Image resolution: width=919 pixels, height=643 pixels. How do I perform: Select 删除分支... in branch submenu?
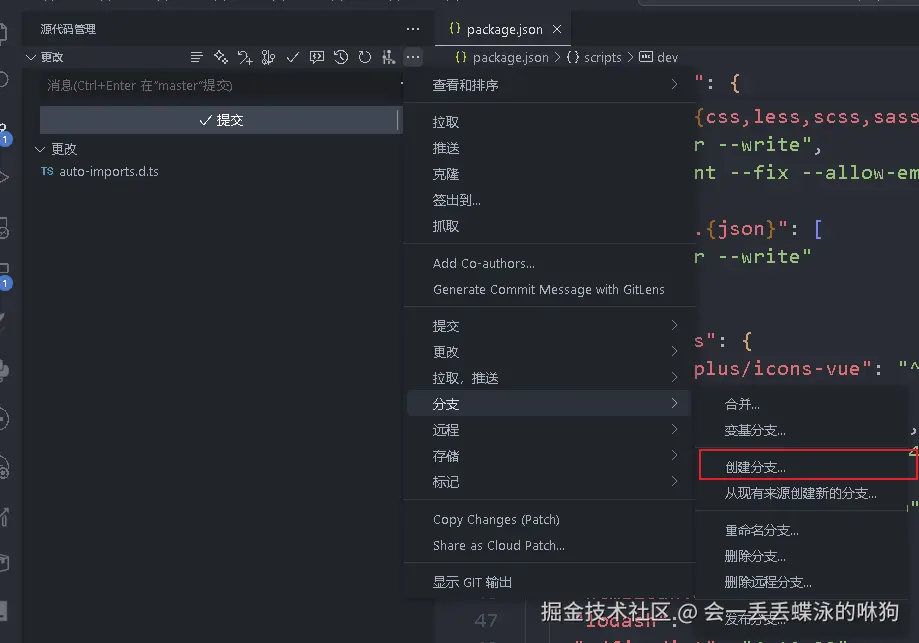pyautogui.click(x=802, y=556)
